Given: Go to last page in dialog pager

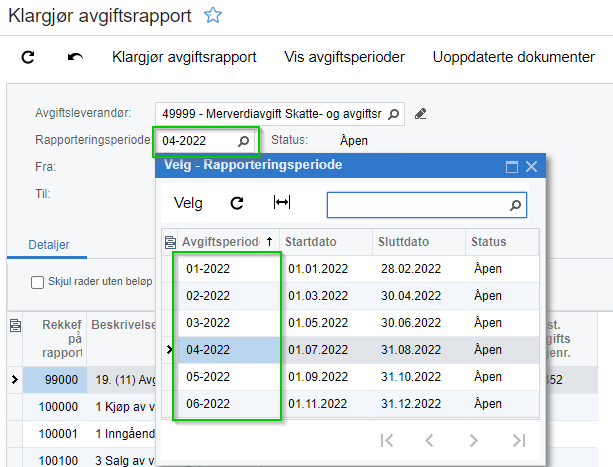Looking at the screenshot, I should pos(519,440).
